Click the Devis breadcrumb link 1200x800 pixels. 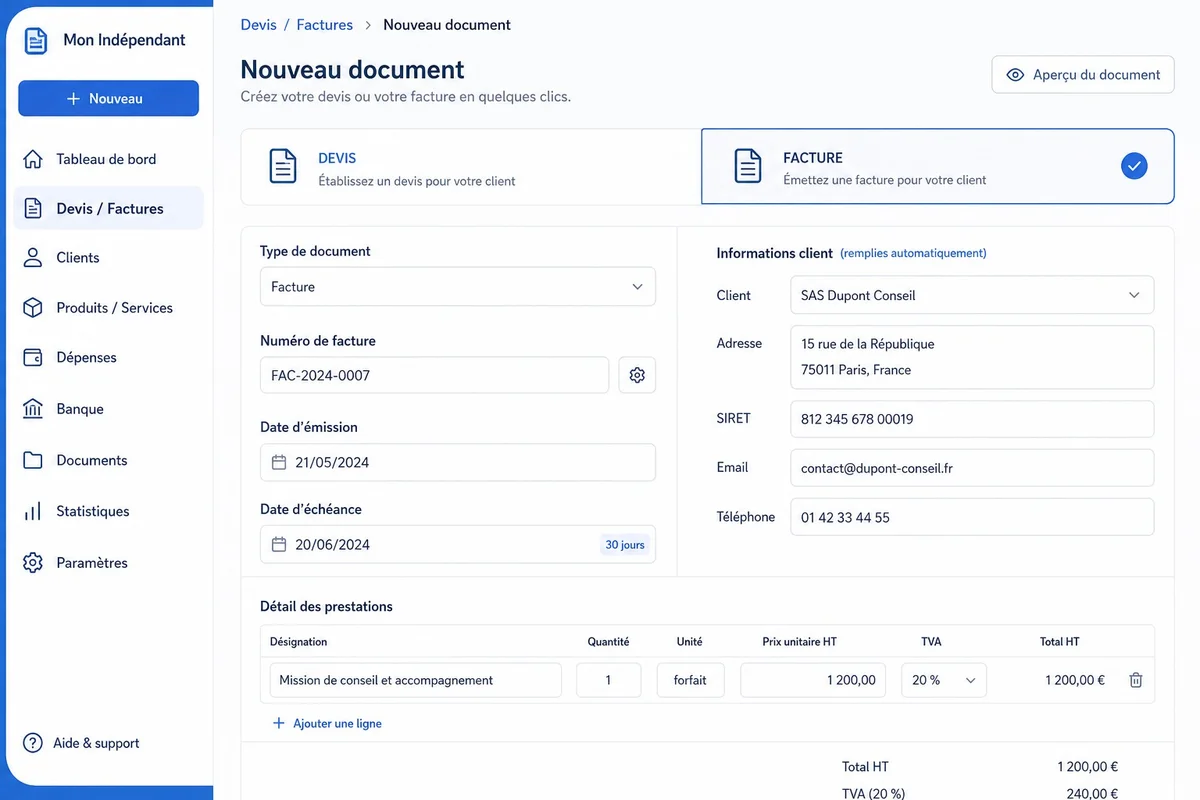259,24
